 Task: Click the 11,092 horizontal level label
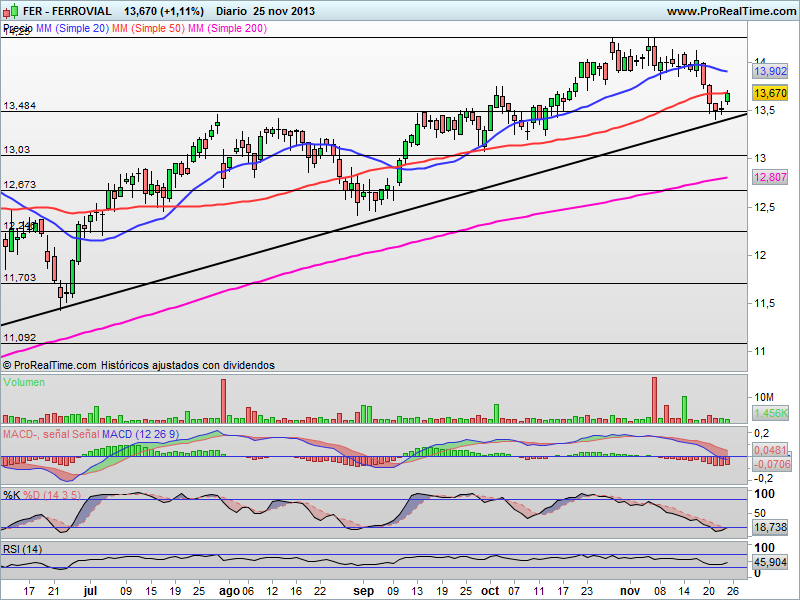pyautogui.click(x=20, y=337)
